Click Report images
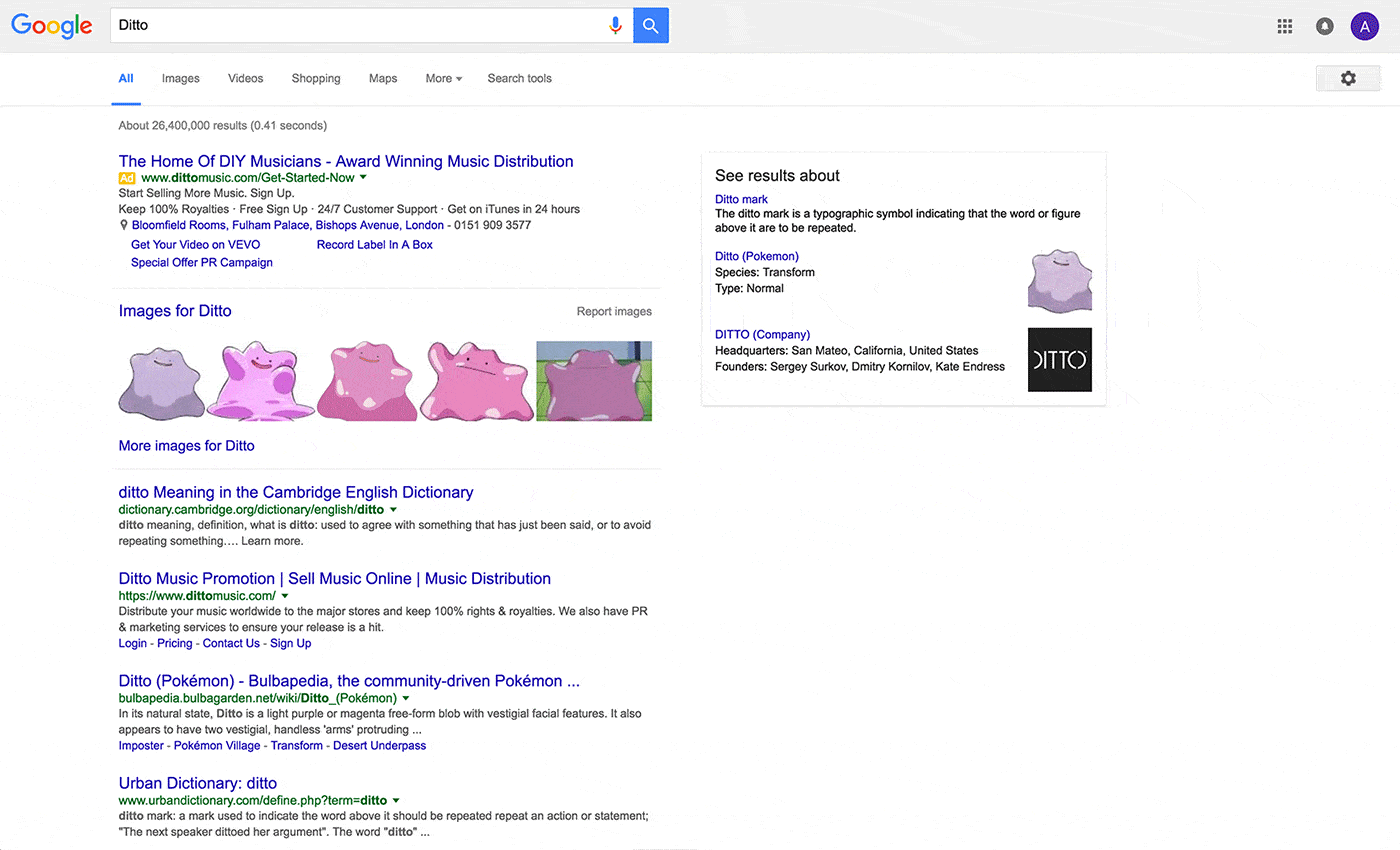This screenshot has height=850, width=1400. pyautogui.click(x=614, y=311)
